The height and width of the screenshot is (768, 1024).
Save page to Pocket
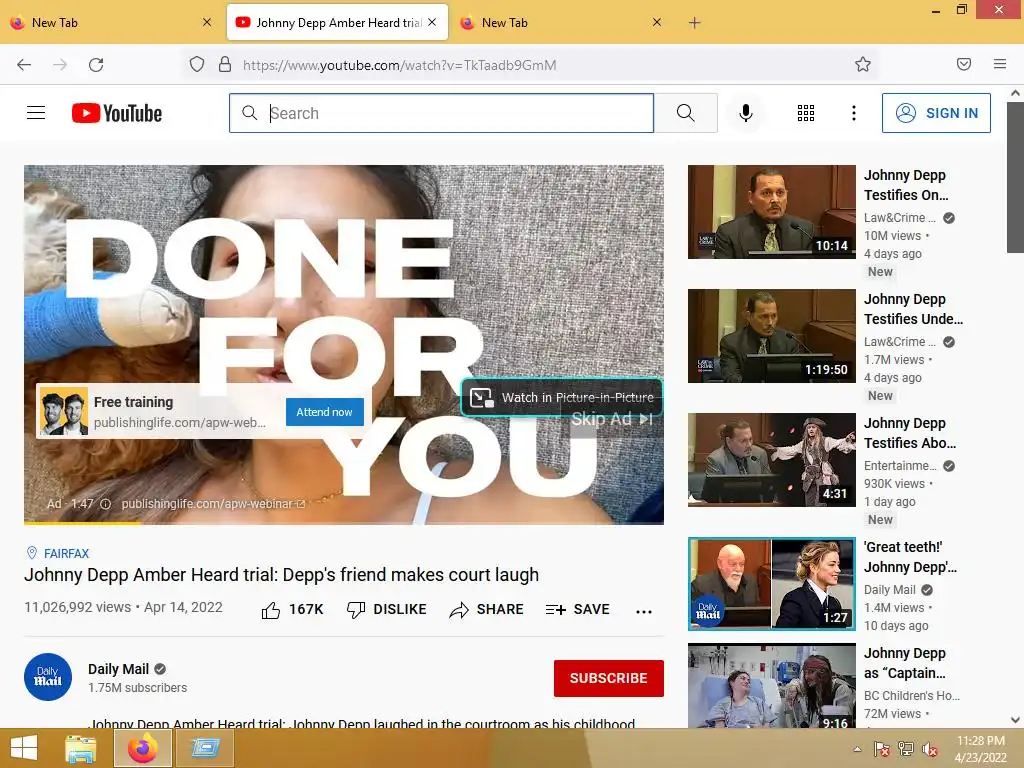pos(964,64)
